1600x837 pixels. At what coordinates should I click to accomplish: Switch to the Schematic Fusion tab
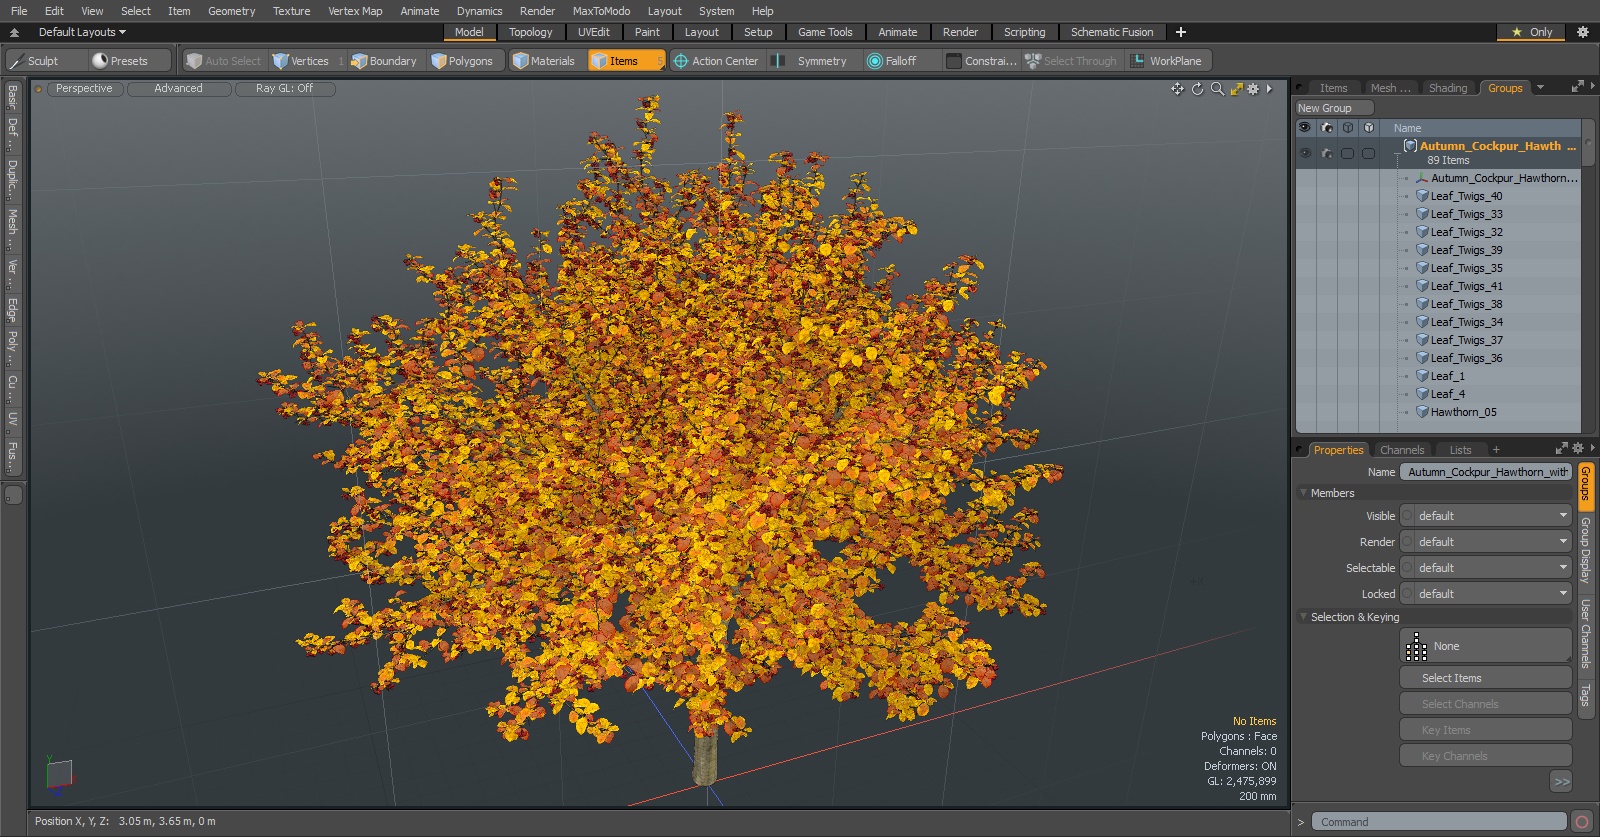[x=1112, y=32]
